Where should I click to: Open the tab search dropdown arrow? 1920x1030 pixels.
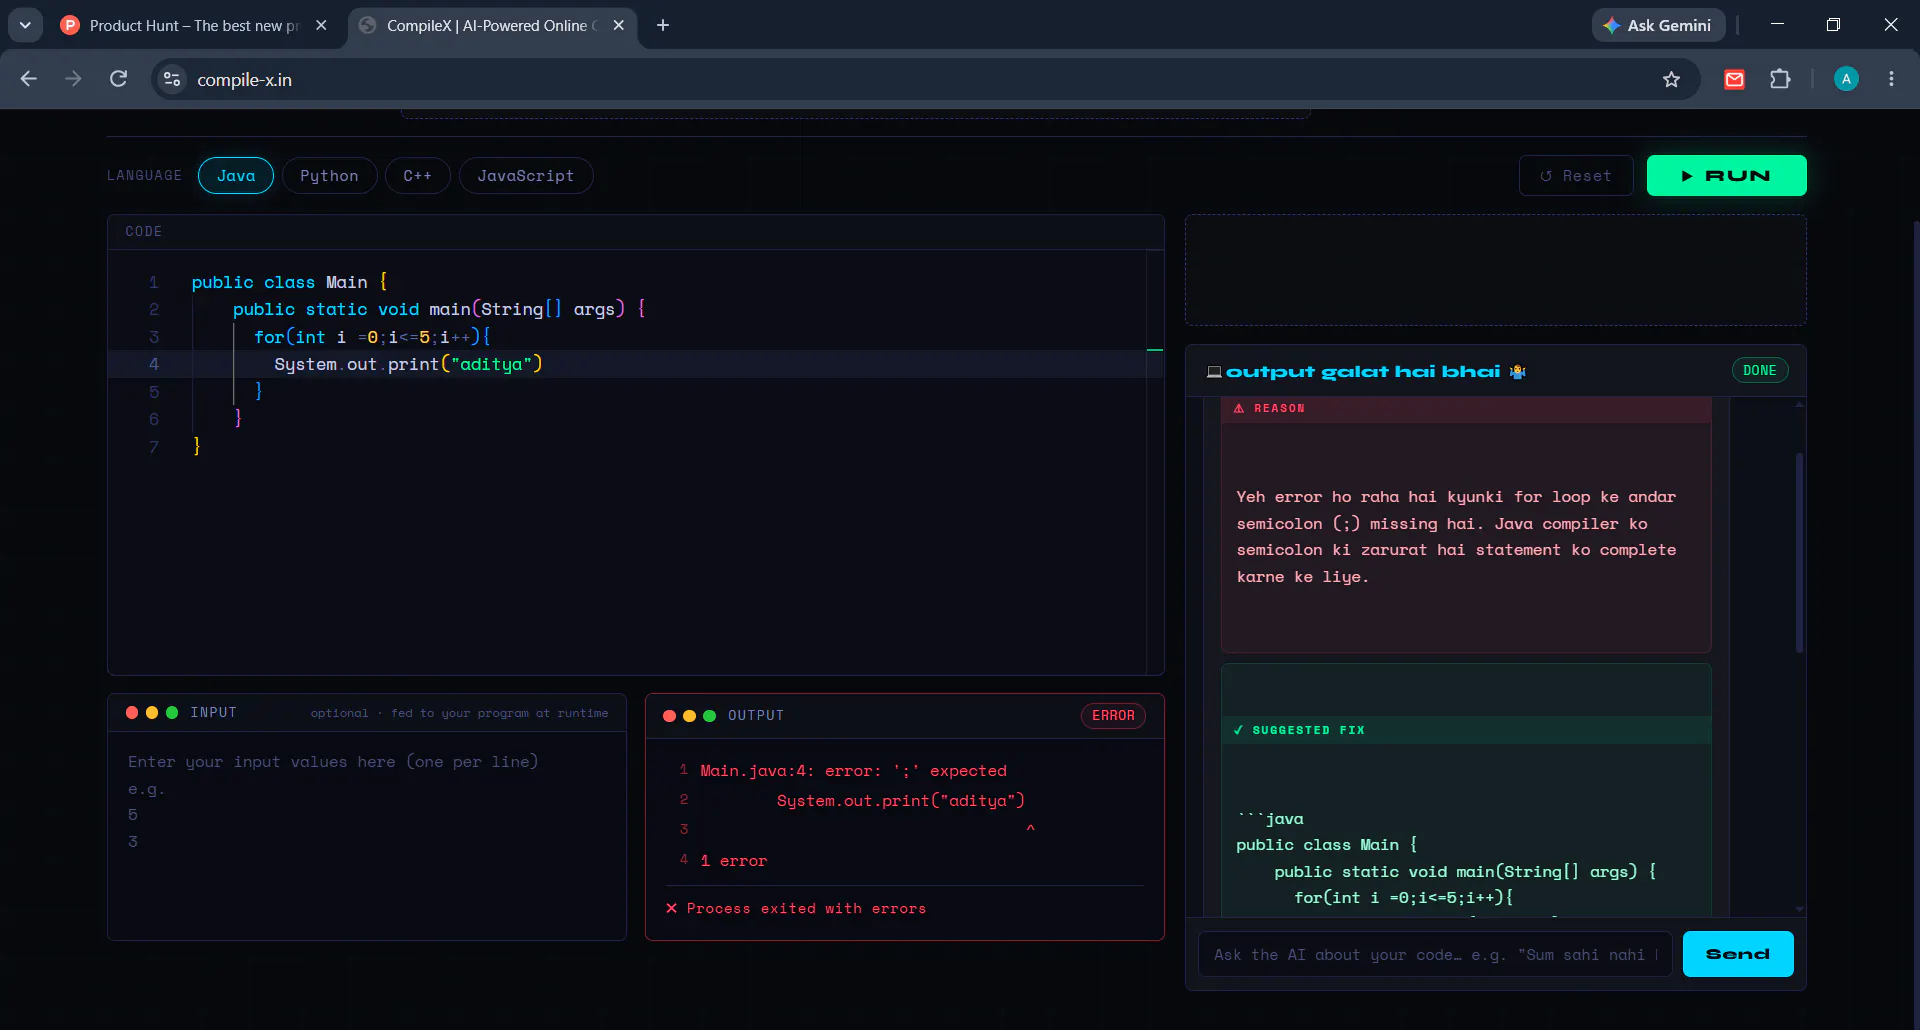25,25
